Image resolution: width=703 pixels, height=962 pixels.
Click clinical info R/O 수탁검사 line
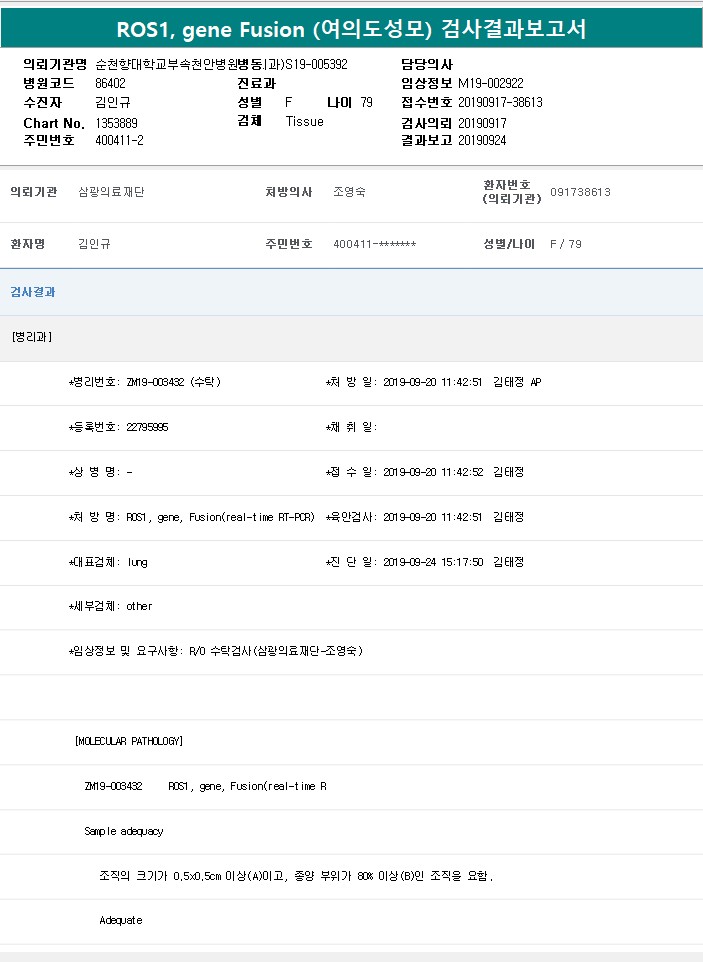(215, 651)
